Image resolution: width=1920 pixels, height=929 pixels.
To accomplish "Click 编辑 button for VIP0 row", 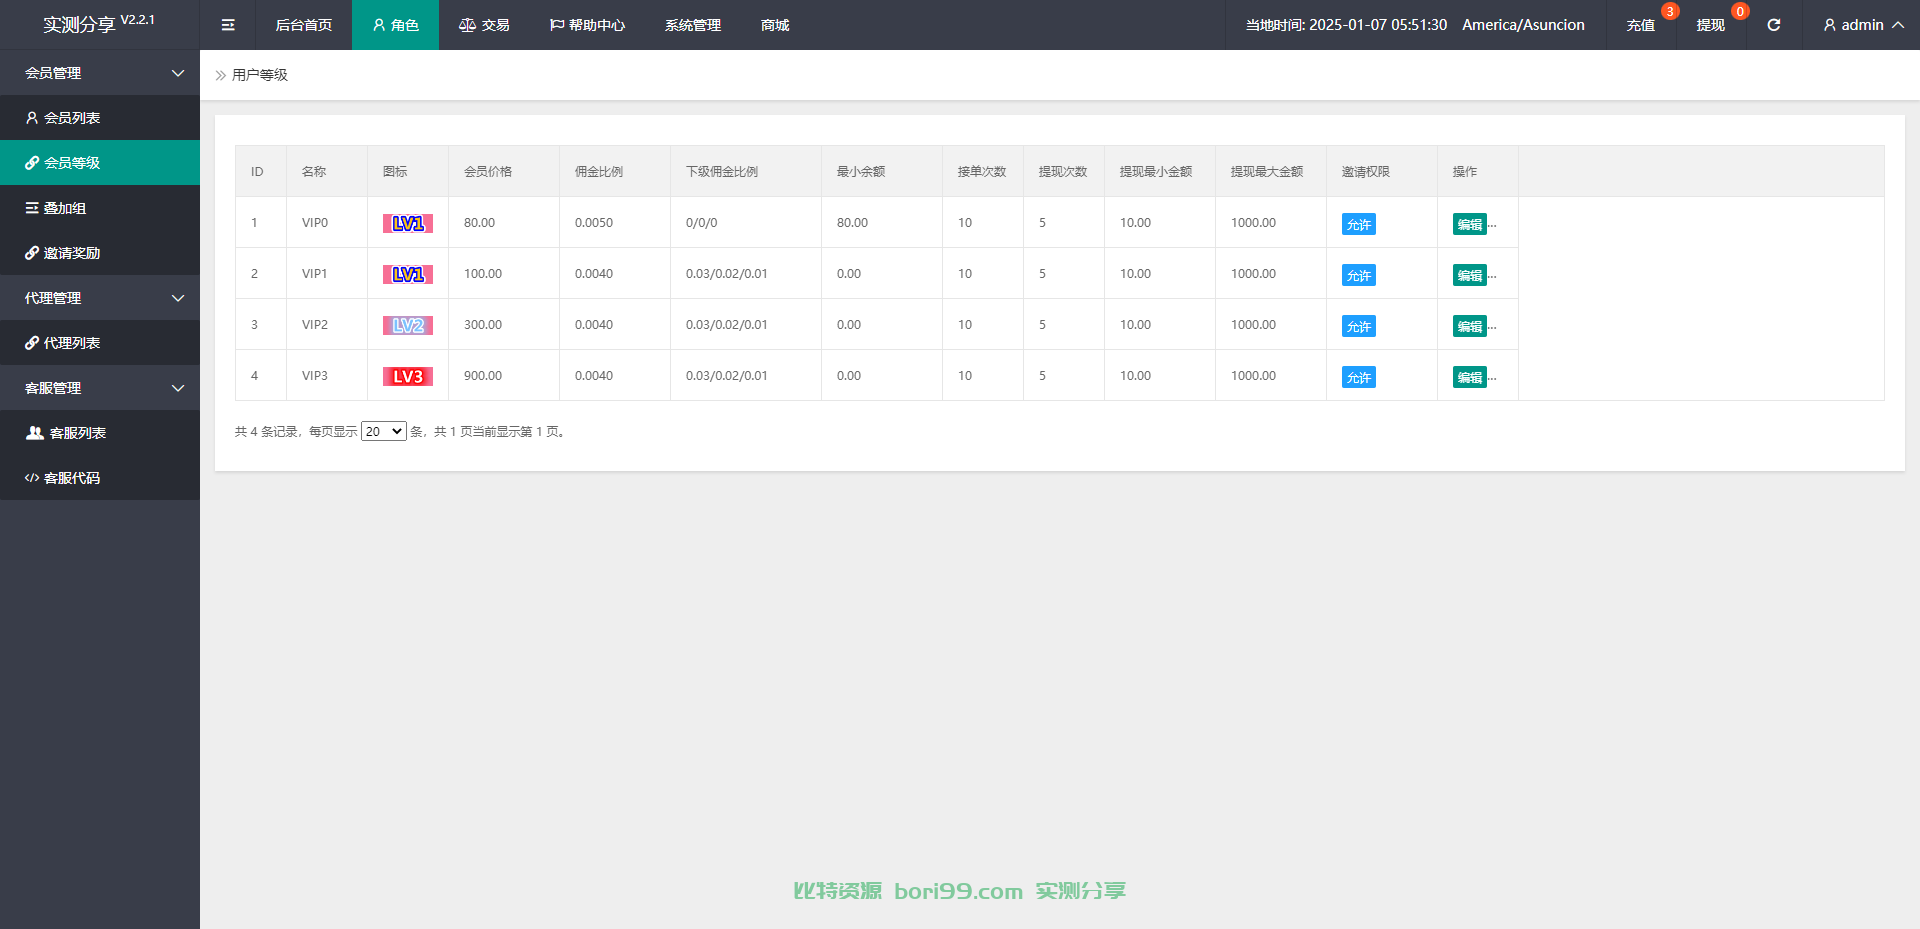I will point(1470,224).
